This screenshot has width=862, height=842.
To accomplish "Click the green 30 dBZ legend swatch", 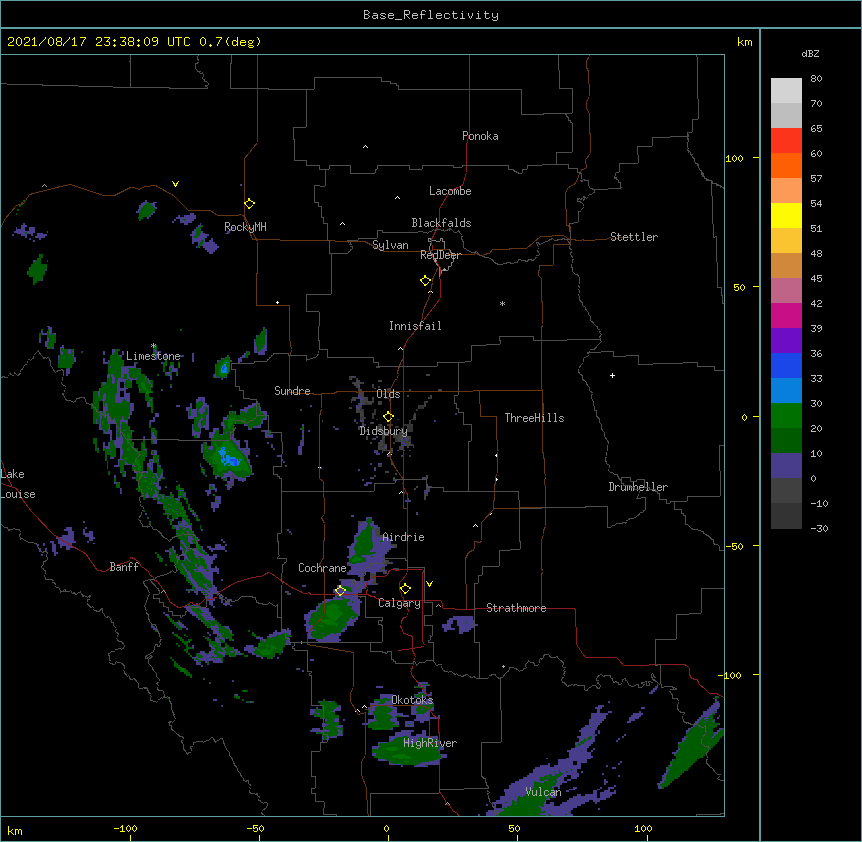I will click(x=786, y=416).
